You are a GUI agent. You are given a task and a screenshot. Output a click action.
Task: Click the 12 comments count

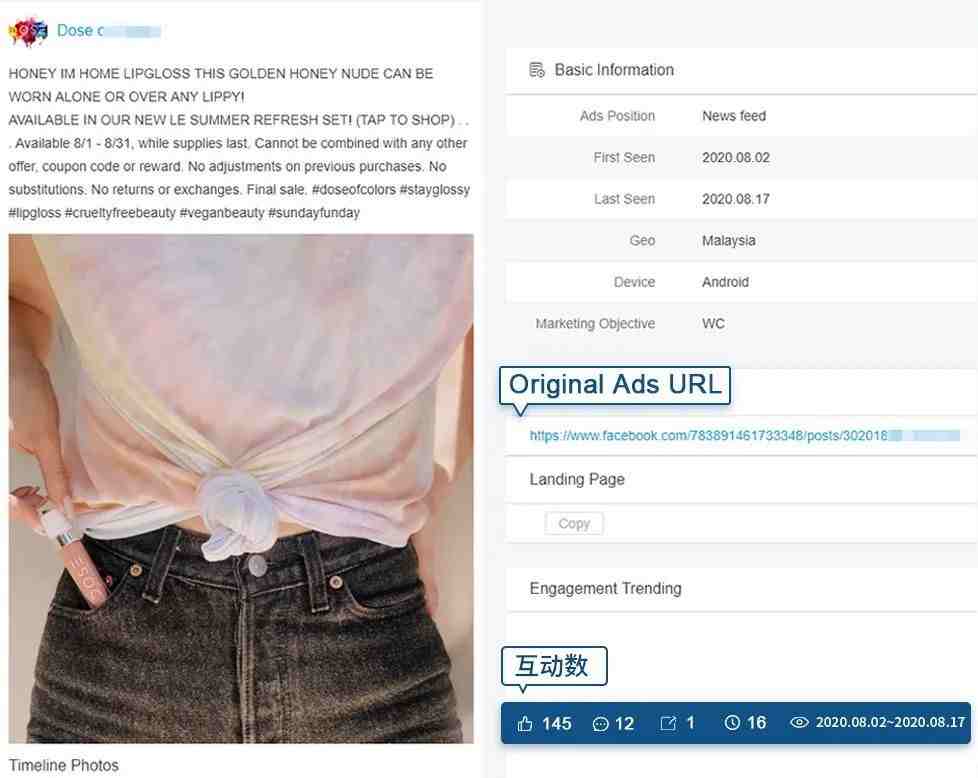(624, 724)
